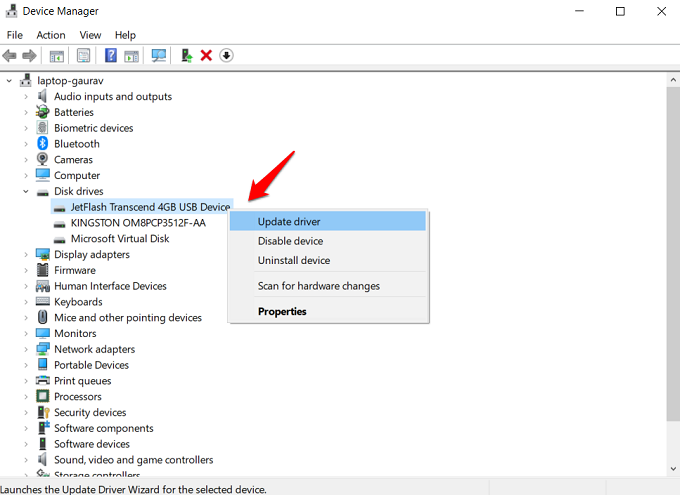
Task: Click the Processors chip icon
Action: tap(42, 396)
